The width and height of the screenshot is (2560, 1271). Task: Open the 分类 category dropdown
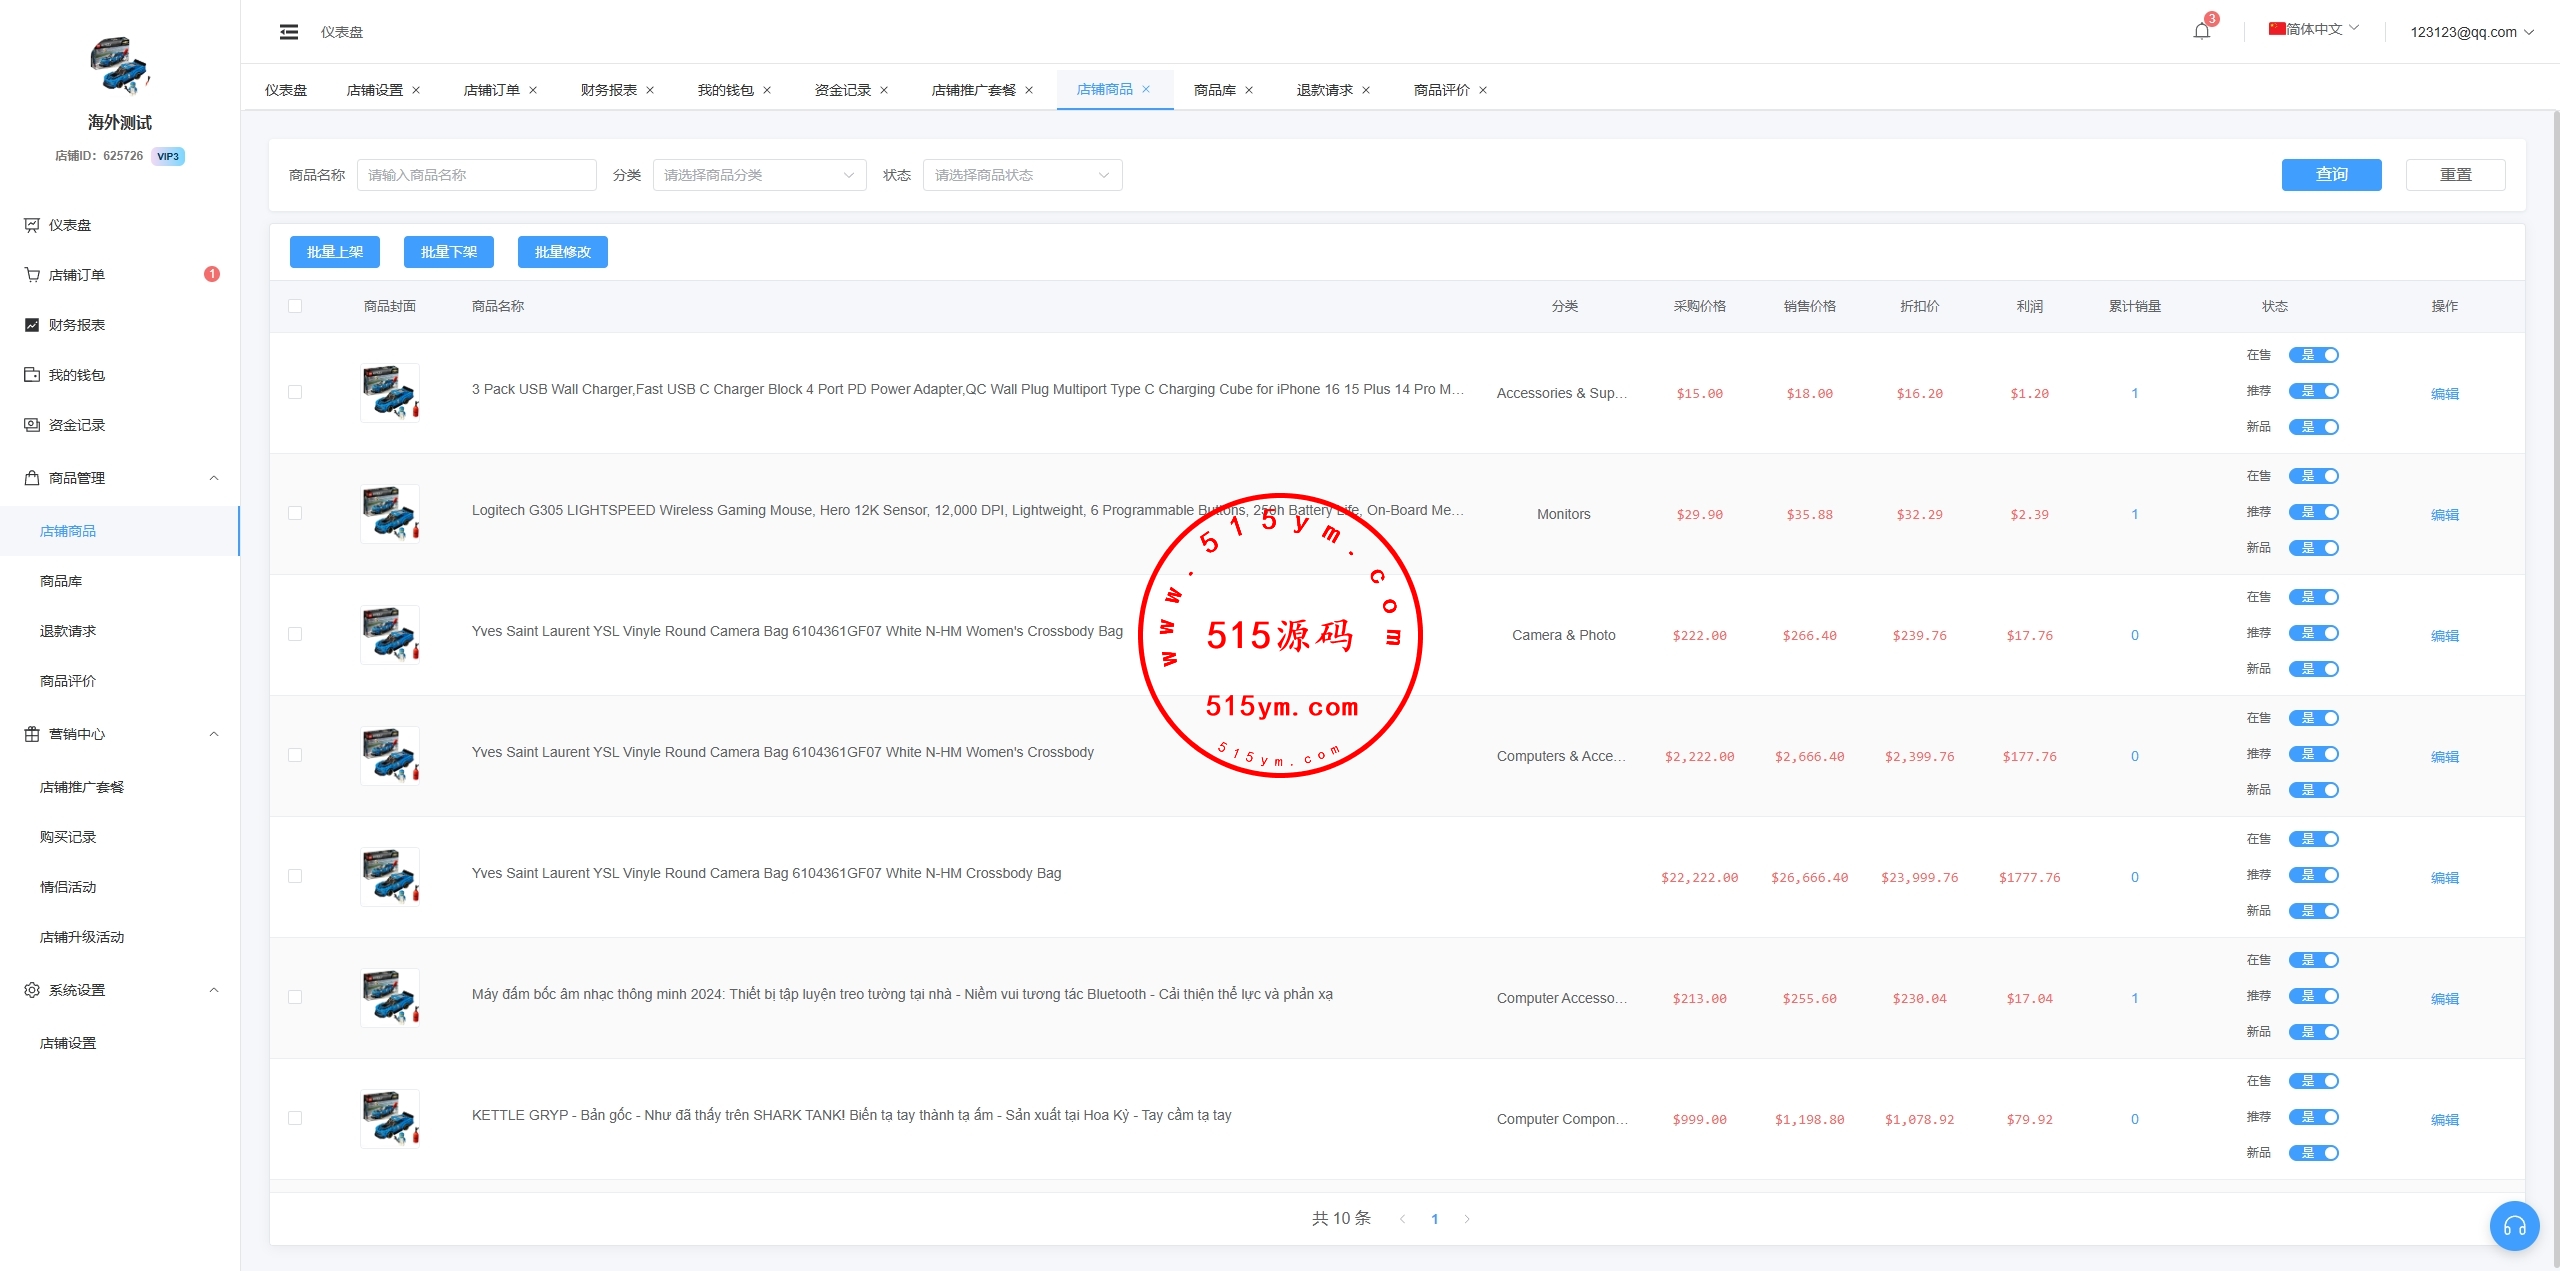(x=759, y=175)
